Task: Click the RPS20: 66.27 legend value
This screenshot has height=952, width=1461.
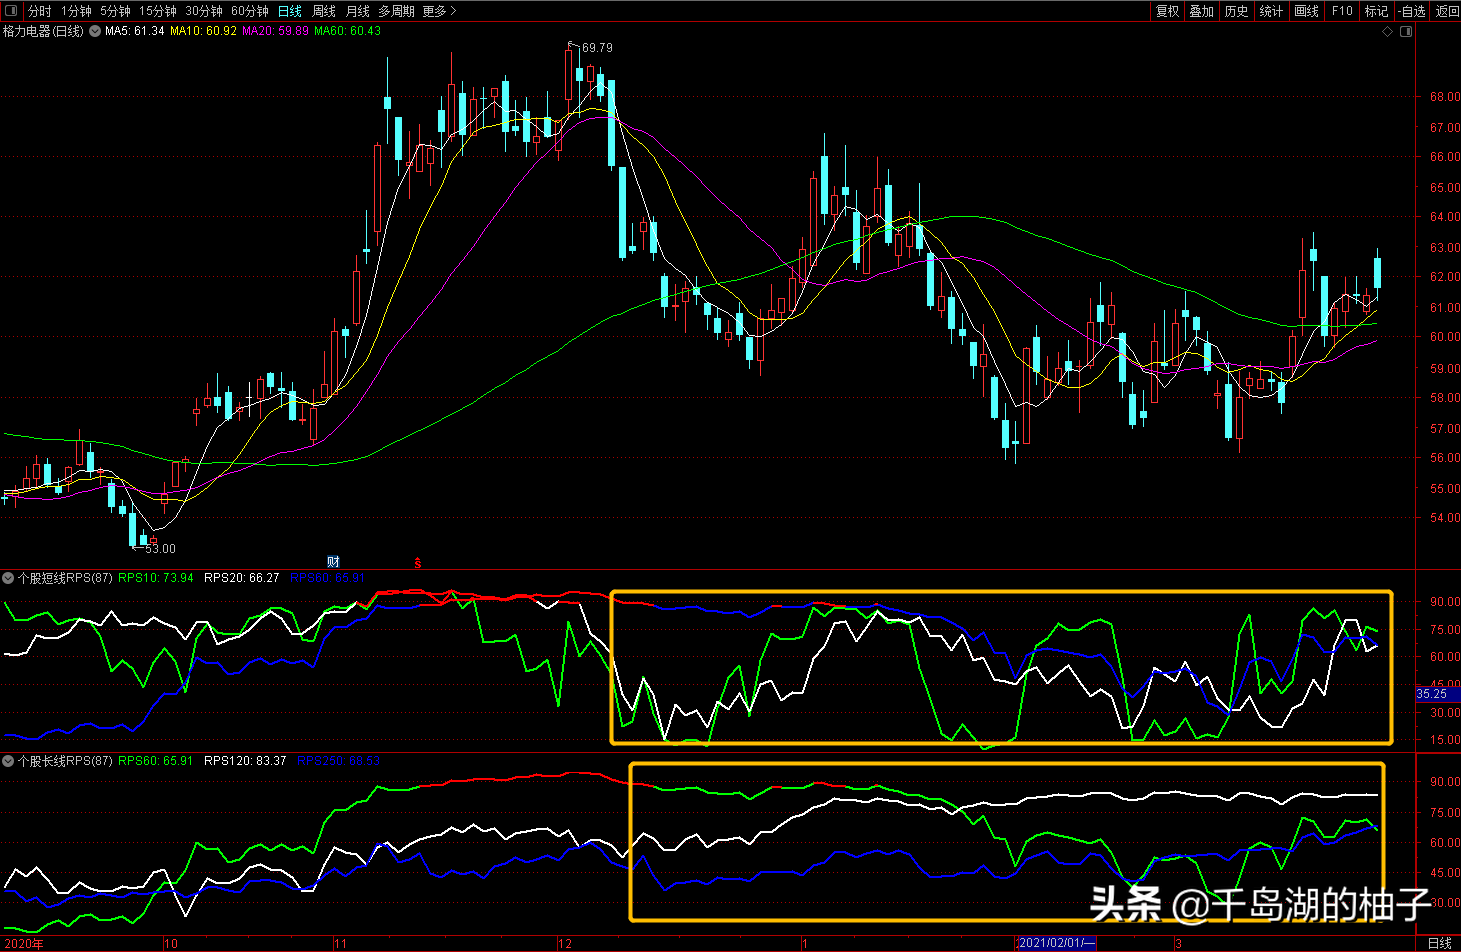Action: (x=242, y=578)
